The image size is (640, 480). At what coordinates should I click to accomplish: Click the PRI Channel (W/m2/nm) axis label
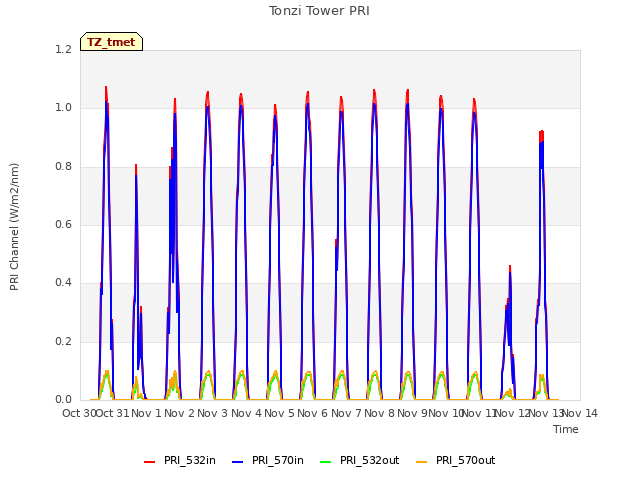14,227
